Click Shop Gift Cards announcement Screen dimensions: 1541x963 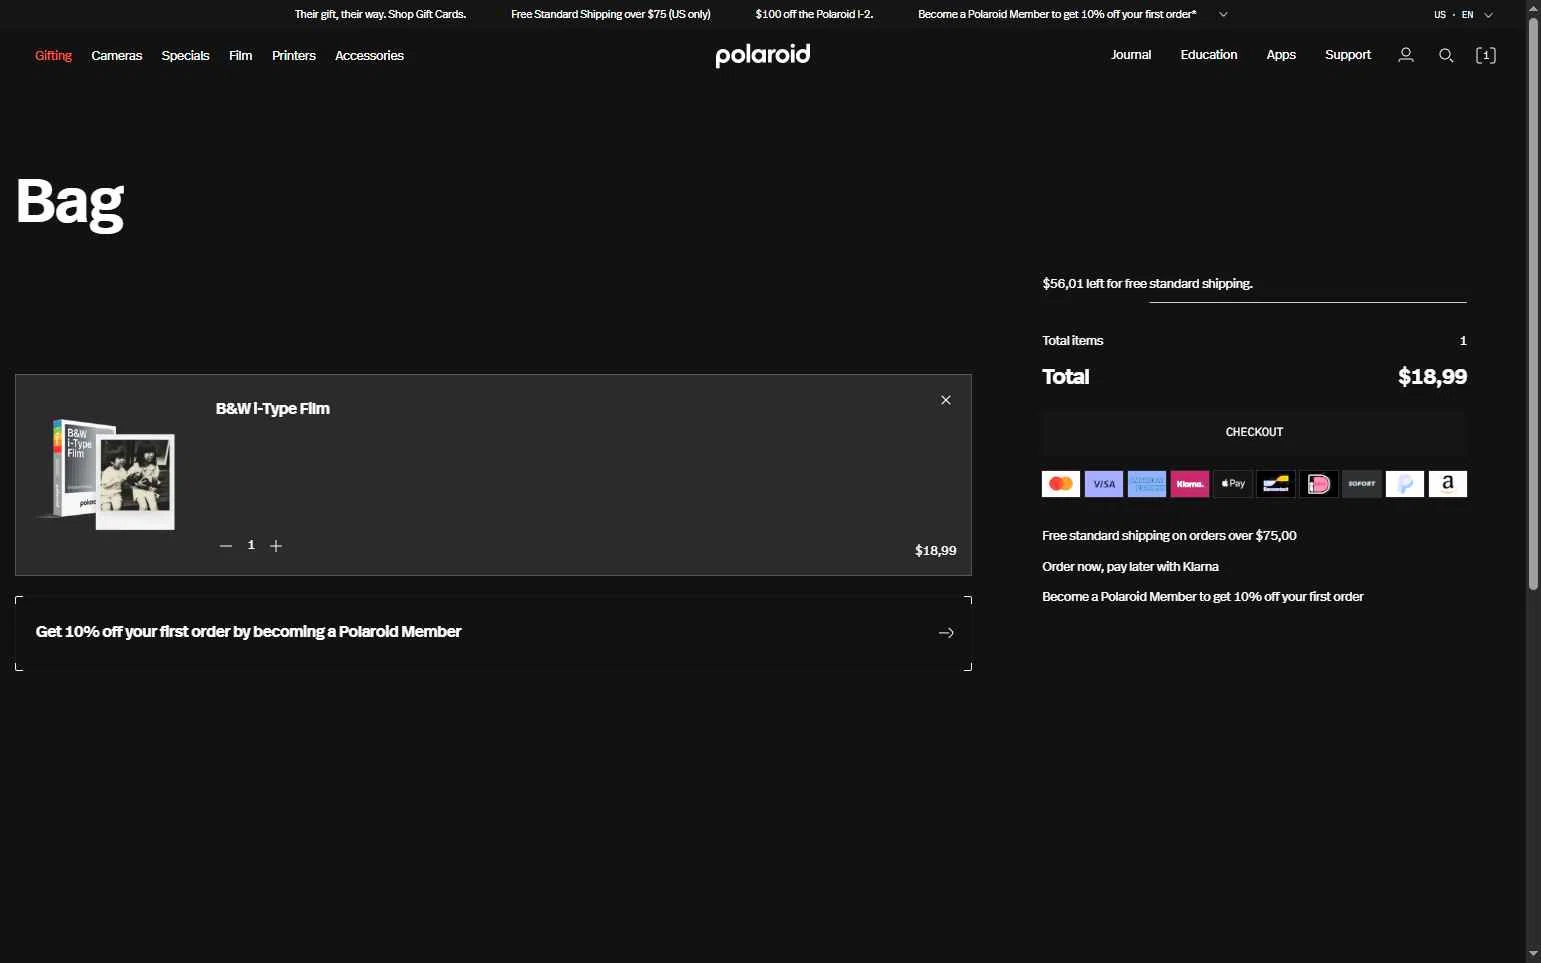pos(380,15)
